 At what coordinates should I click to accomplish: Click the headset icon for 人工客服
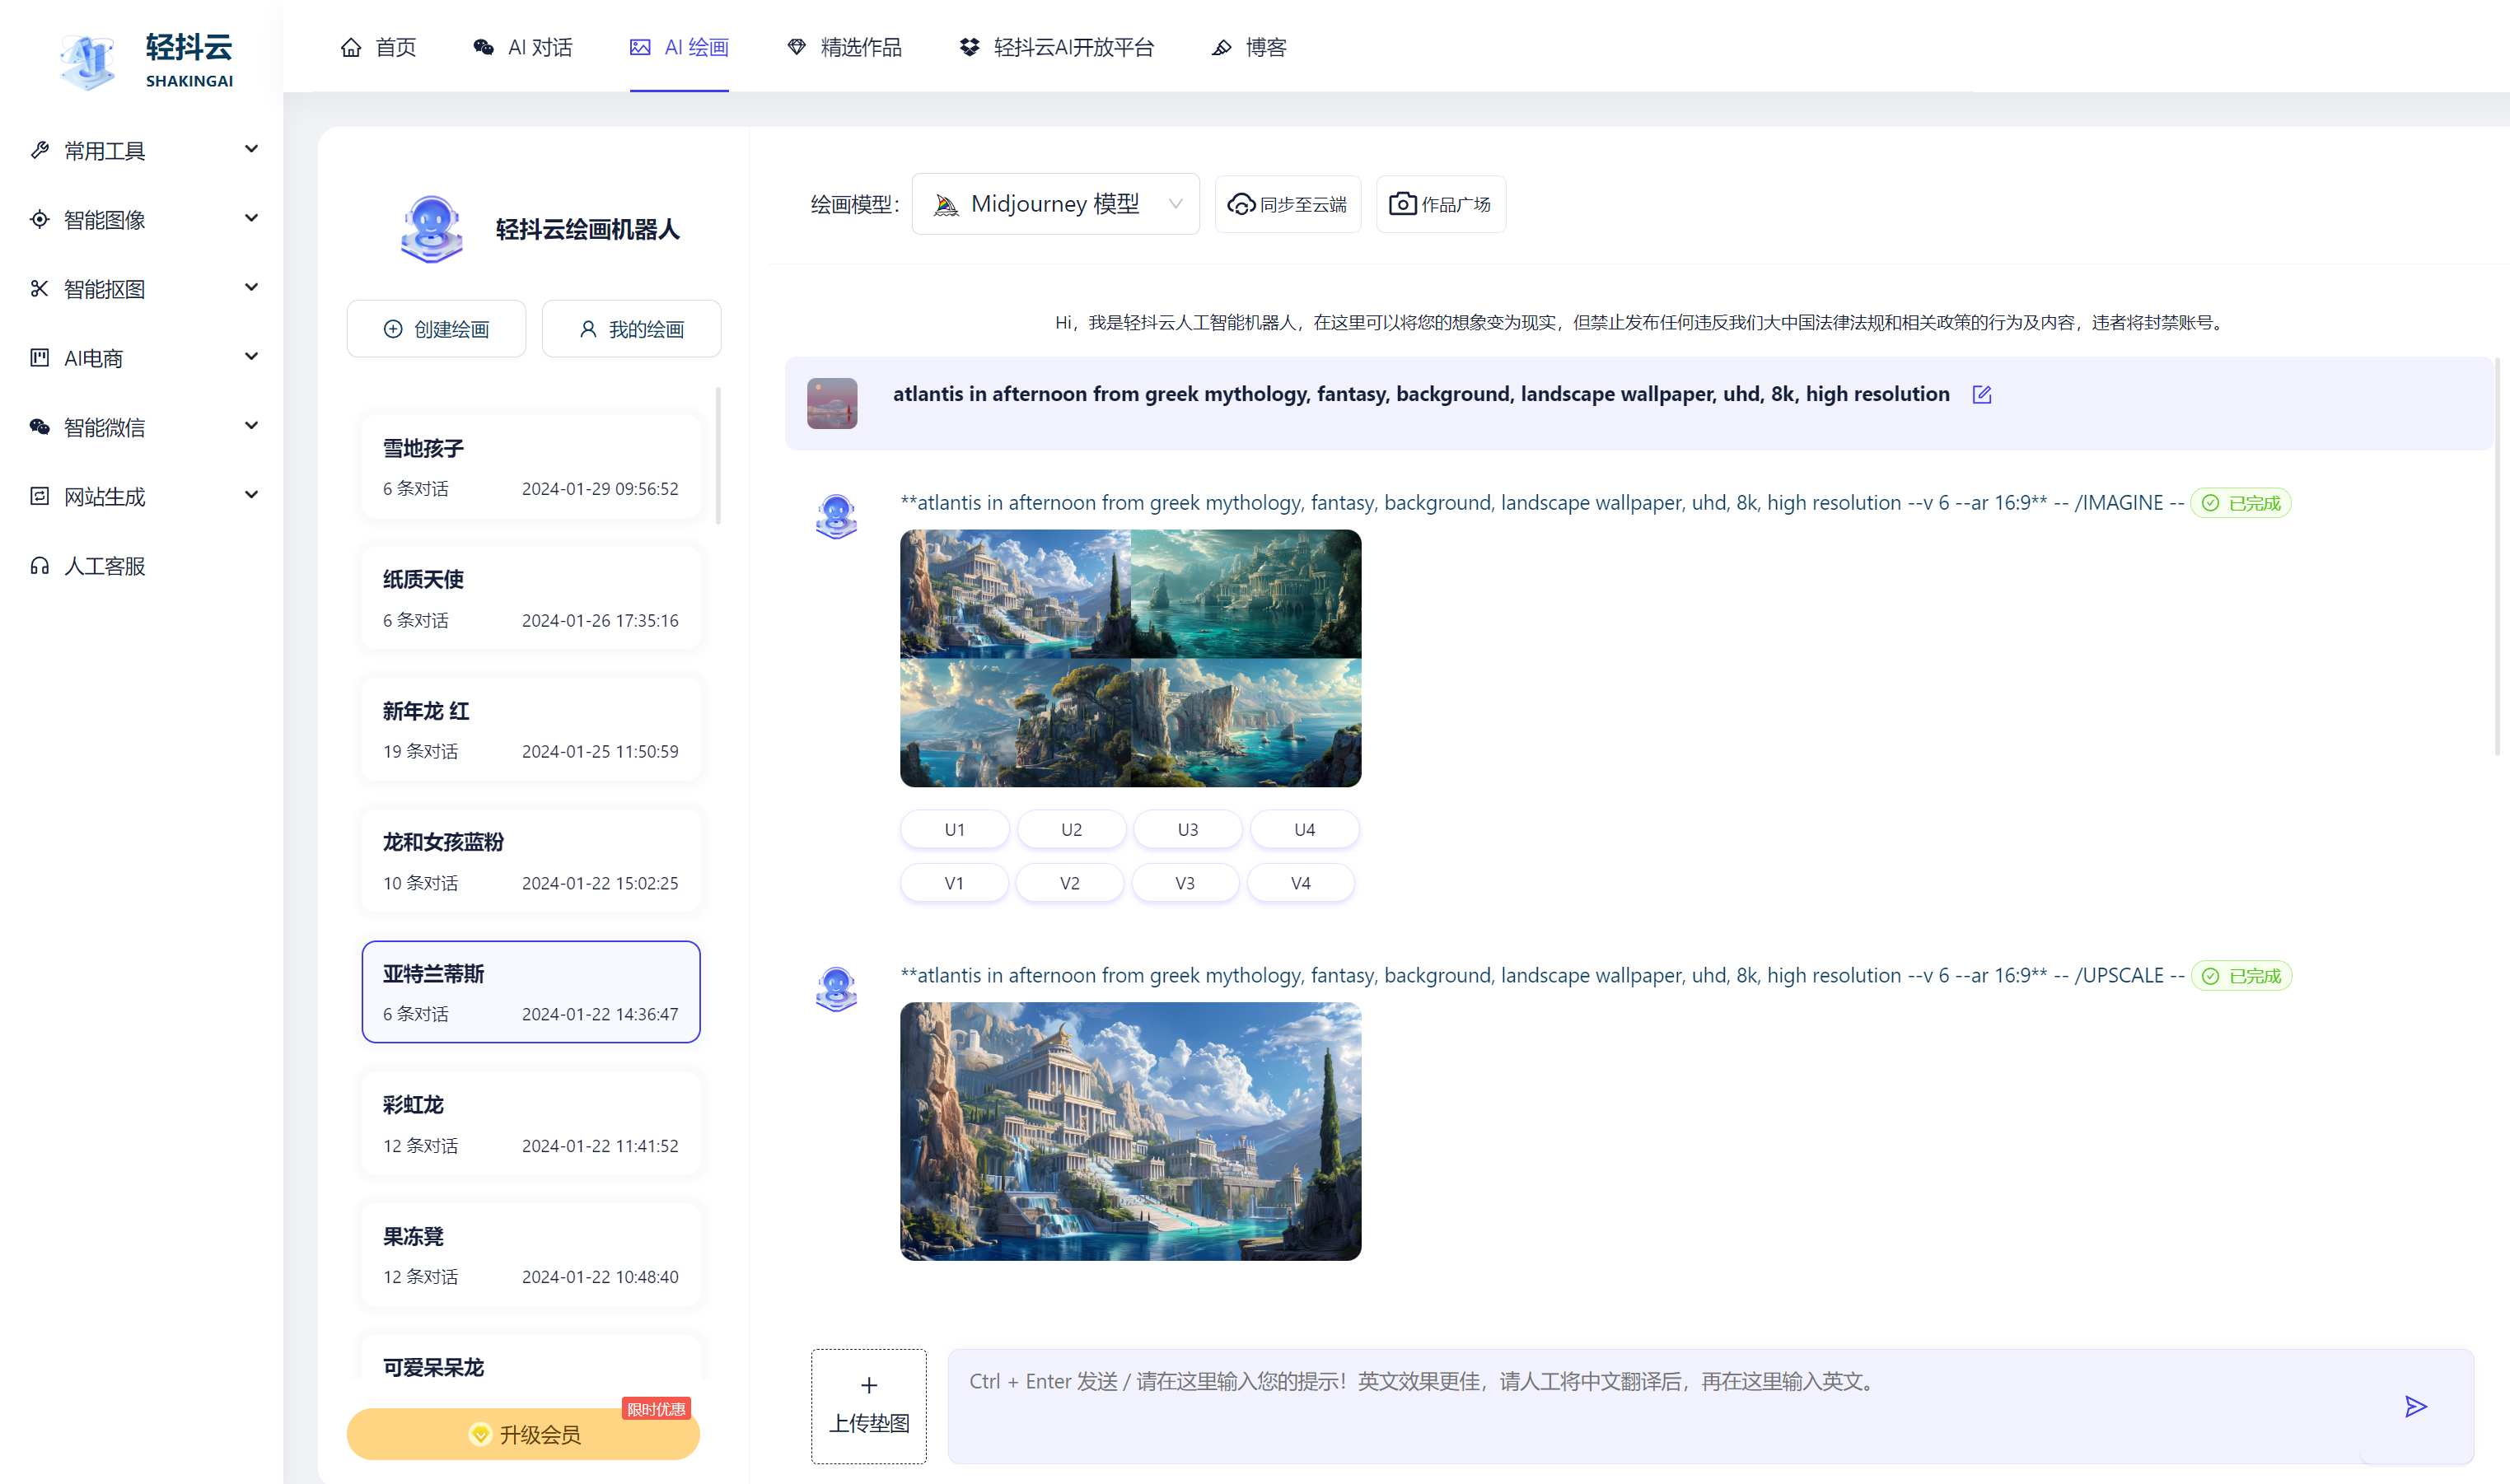[40, 565]
